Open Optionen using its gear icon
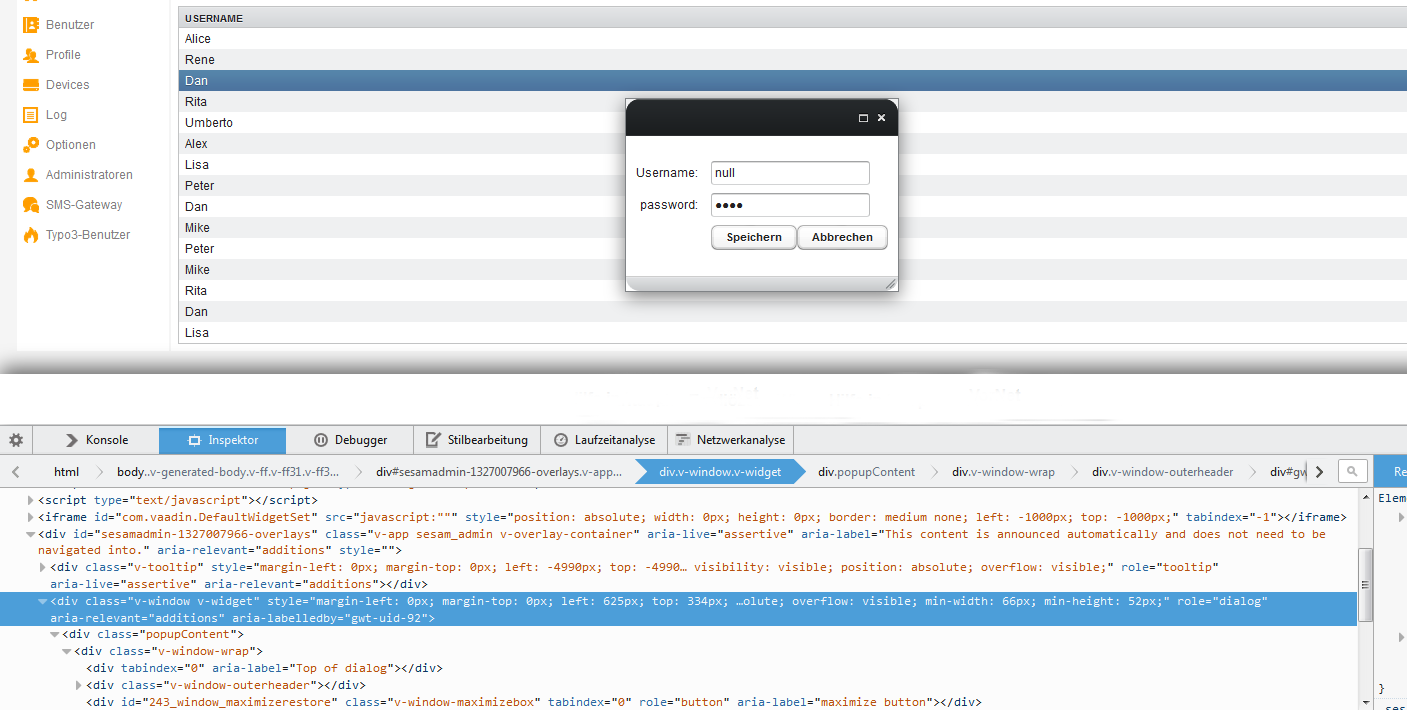 (31, 145)
